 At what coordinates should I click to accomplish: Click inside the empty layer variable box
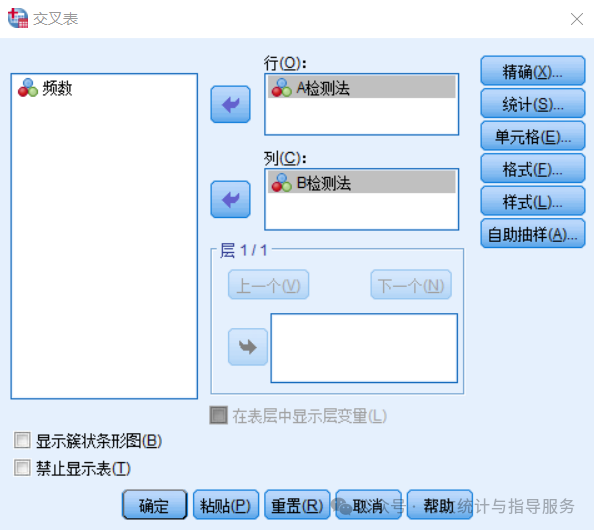364,348
